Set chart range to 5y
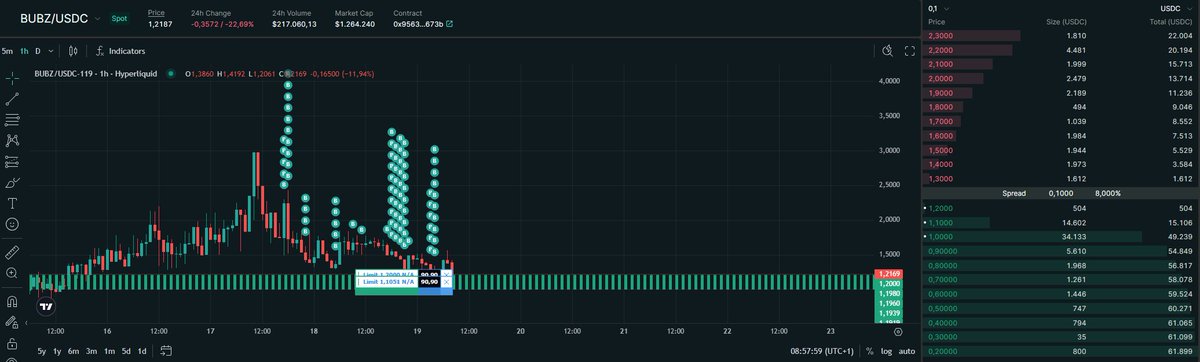Image resolution: width=1200 pixels, height=362 pixels. (42, 351)
